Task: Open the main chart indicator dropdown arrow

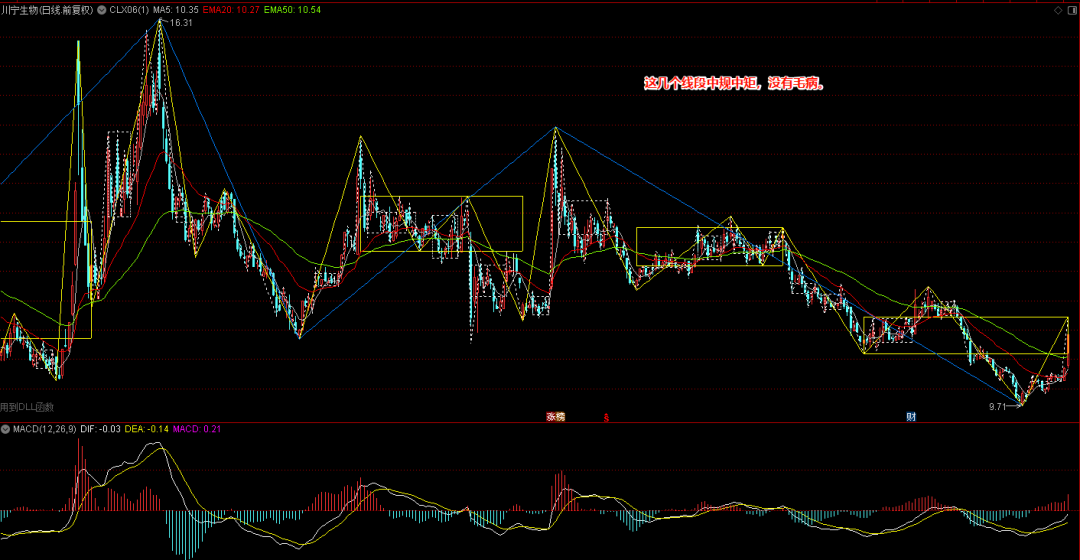Action: click(x=102, y=10)
